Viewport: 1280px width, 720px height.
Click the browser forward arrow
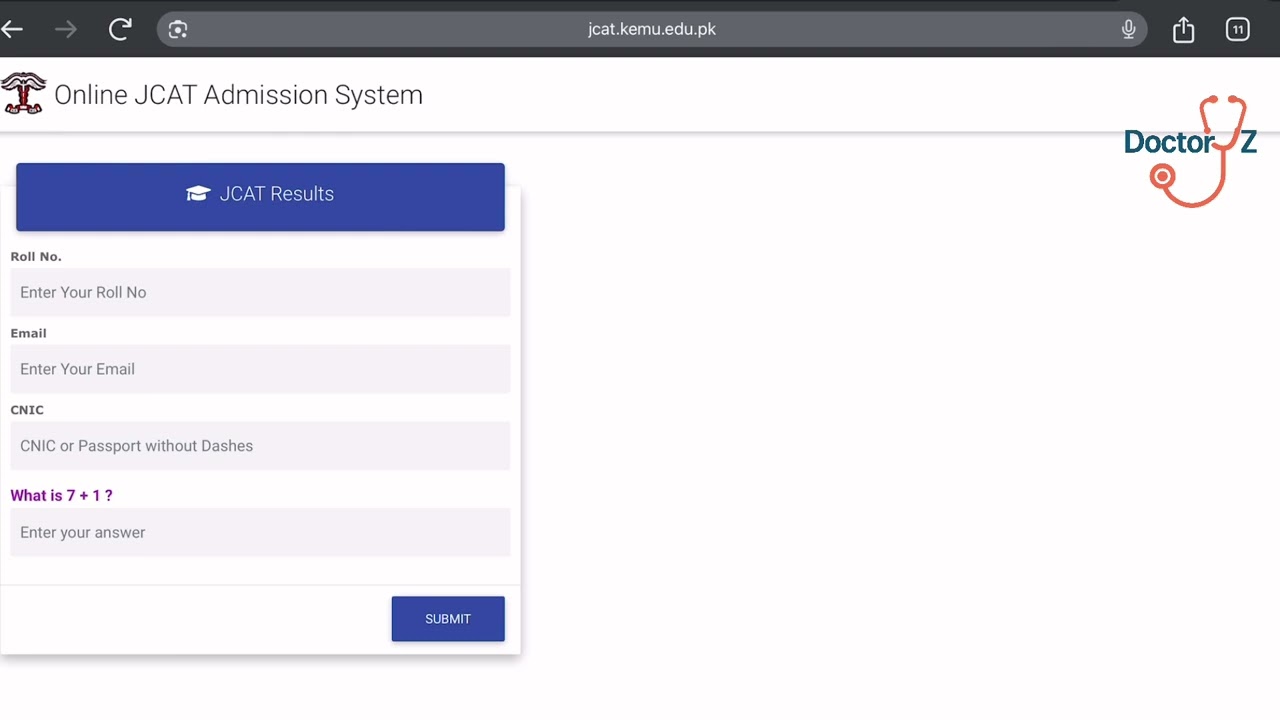tap(66, 29)
